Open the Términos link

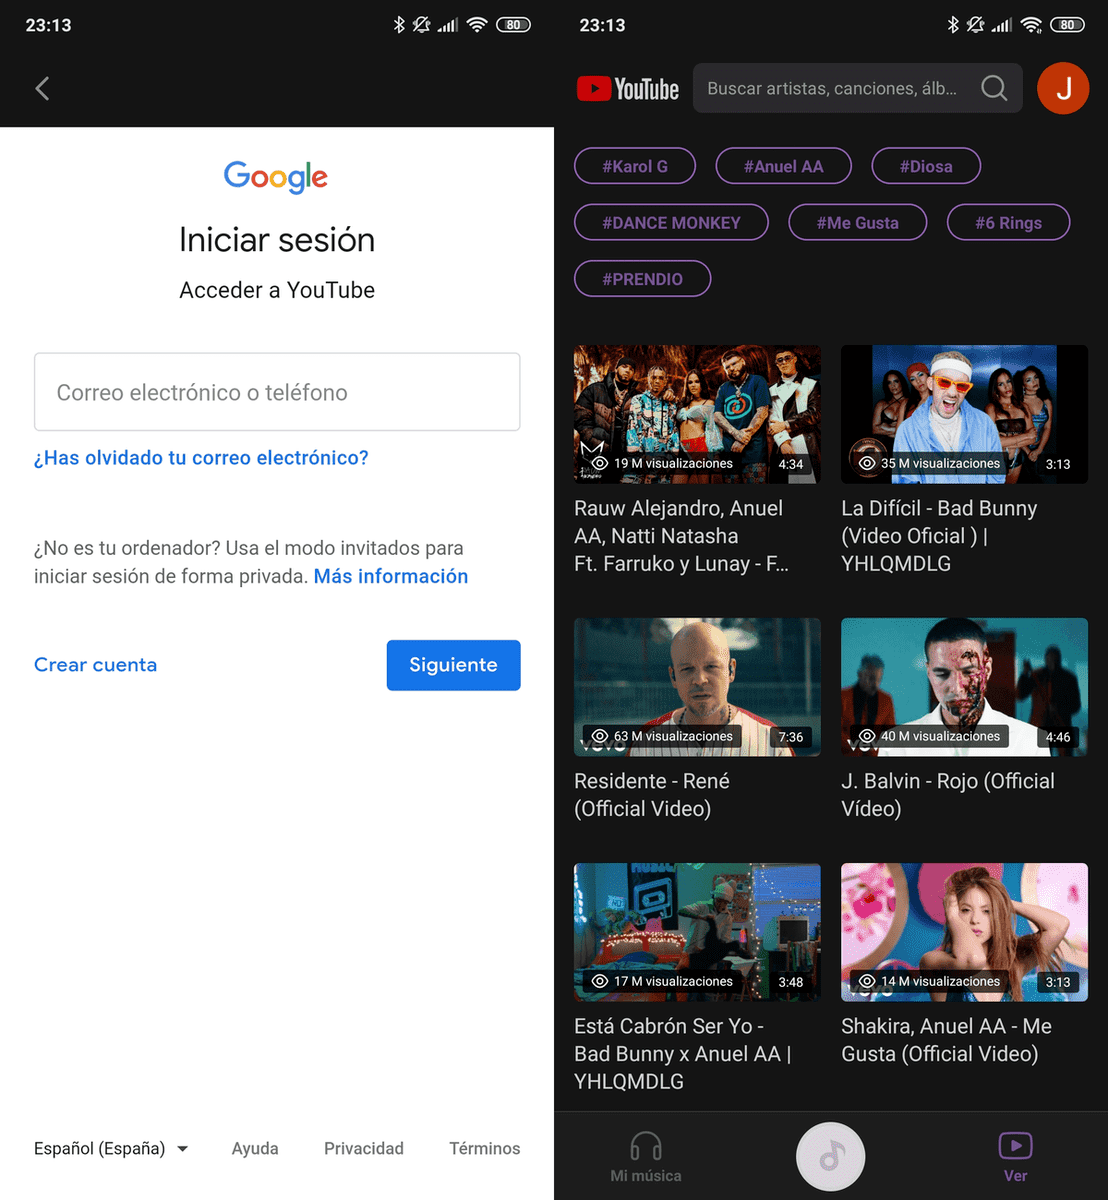(x=485, y=1148)
